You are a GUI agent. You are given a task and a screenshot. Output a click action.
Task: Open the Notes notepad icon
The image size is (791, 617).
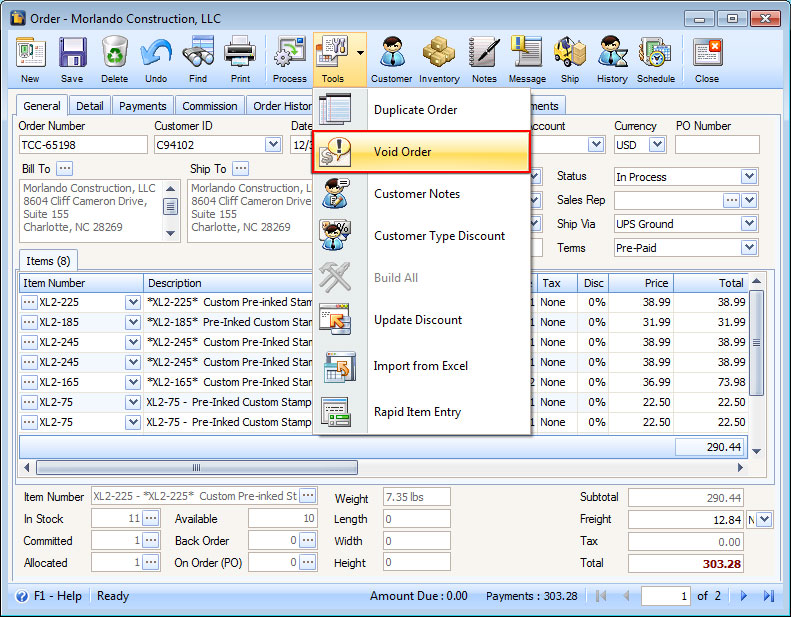[x=484, y=59]
